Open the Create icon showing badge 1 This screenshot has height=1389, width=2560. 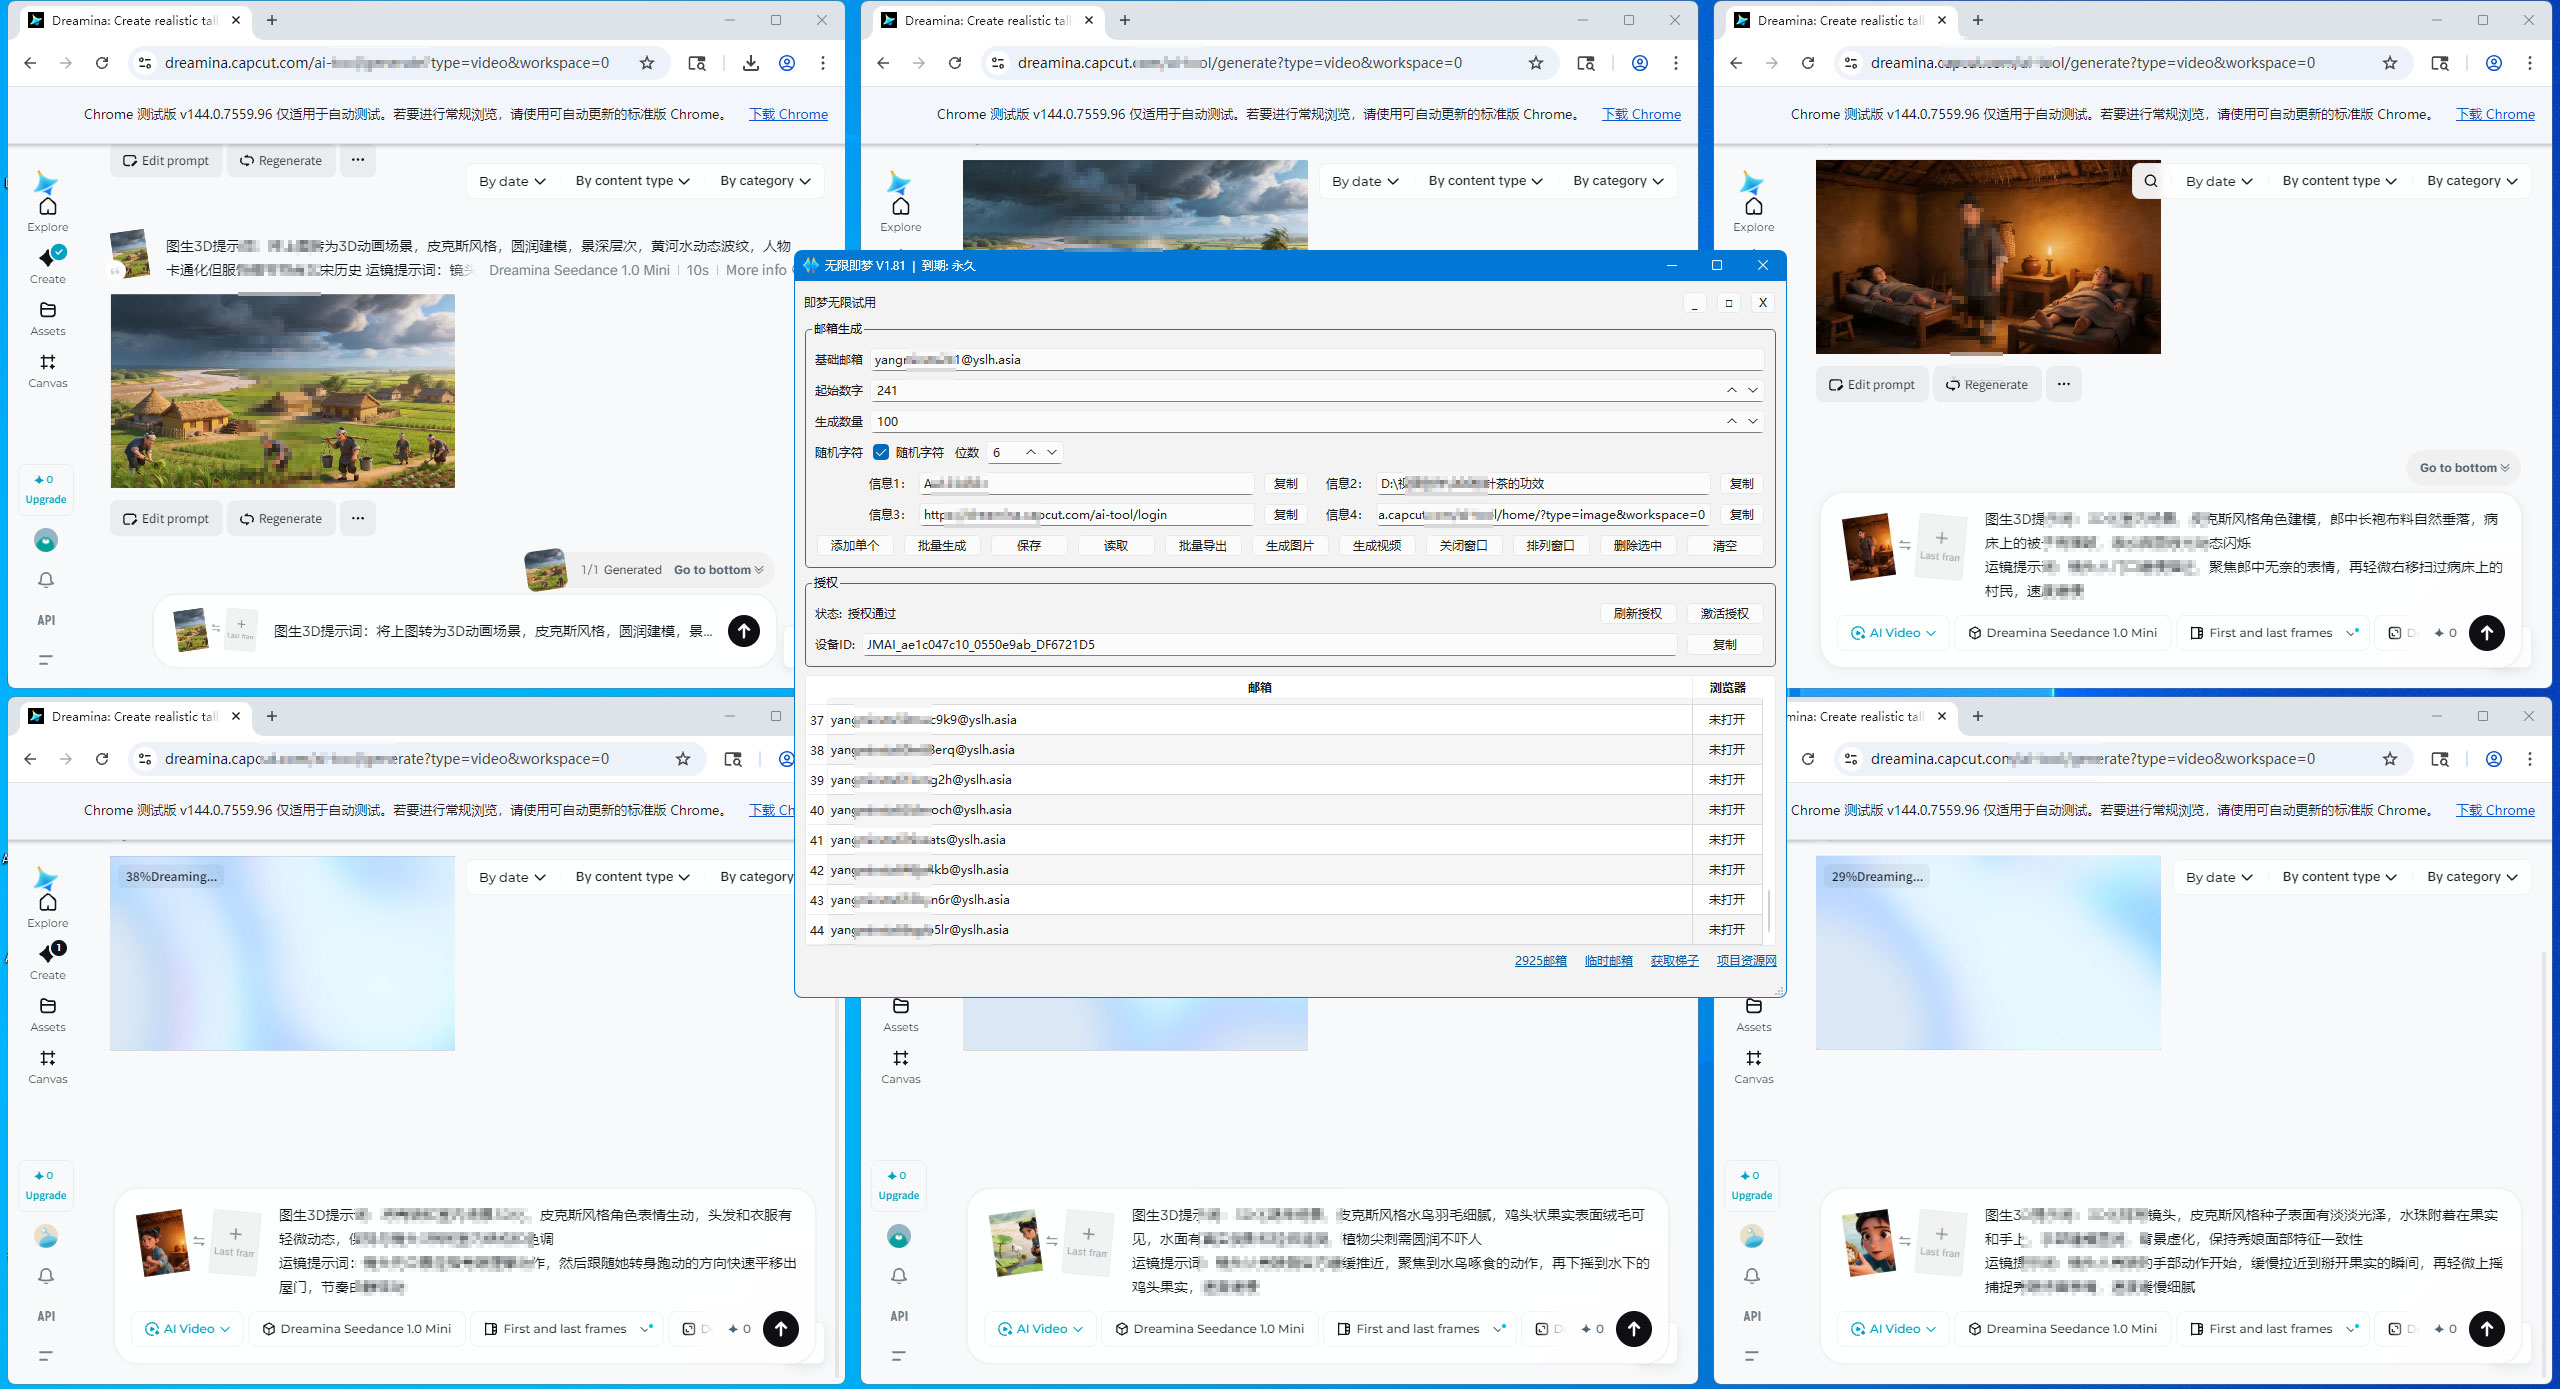point(47,952)
